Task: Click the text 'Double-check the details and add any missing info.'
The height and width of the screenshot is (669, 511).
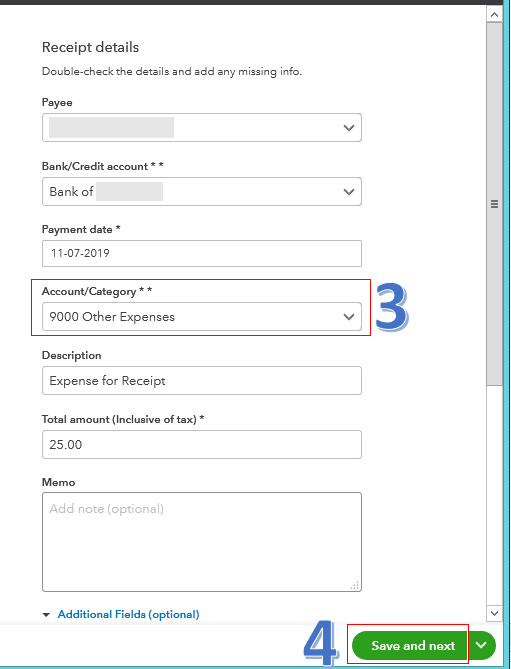Action: (172, 71)
